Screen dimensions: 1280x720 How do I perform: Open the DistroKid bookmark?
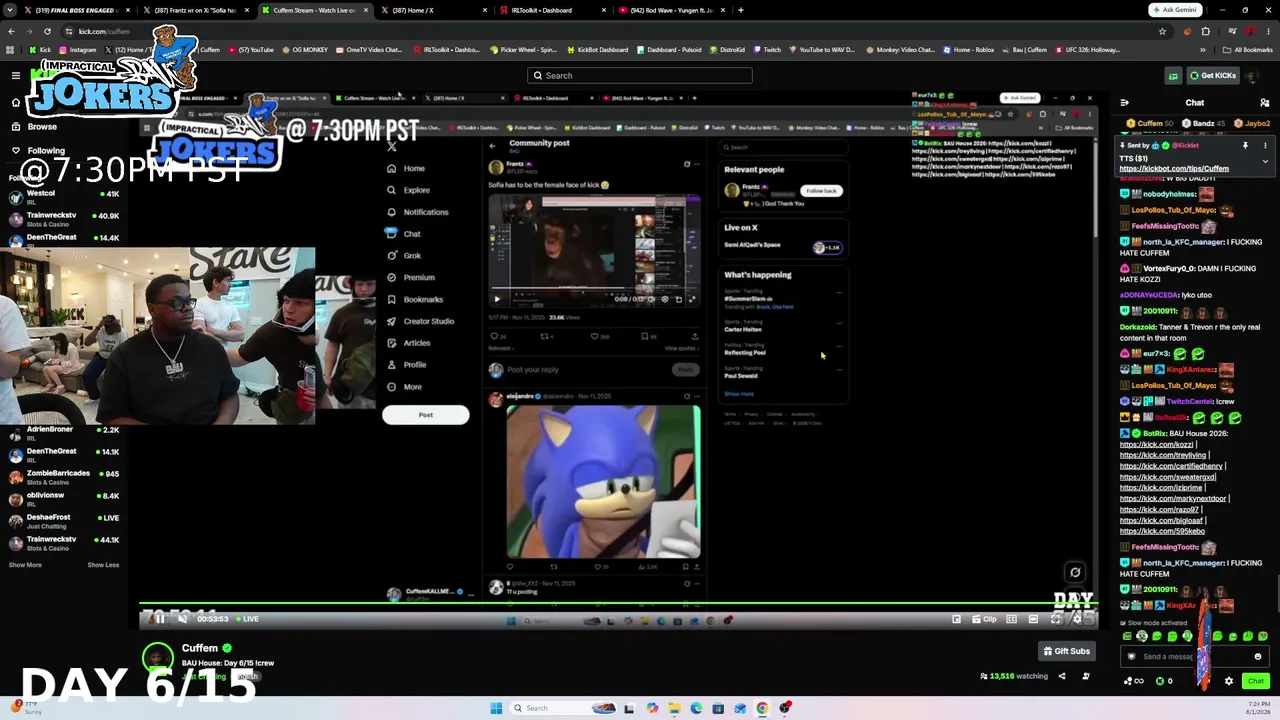[727, 50]
